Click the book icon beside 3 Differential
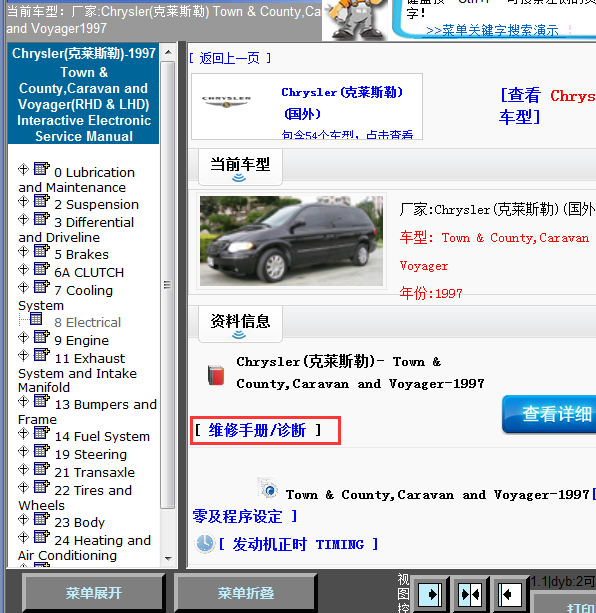 tap(41, 219)
